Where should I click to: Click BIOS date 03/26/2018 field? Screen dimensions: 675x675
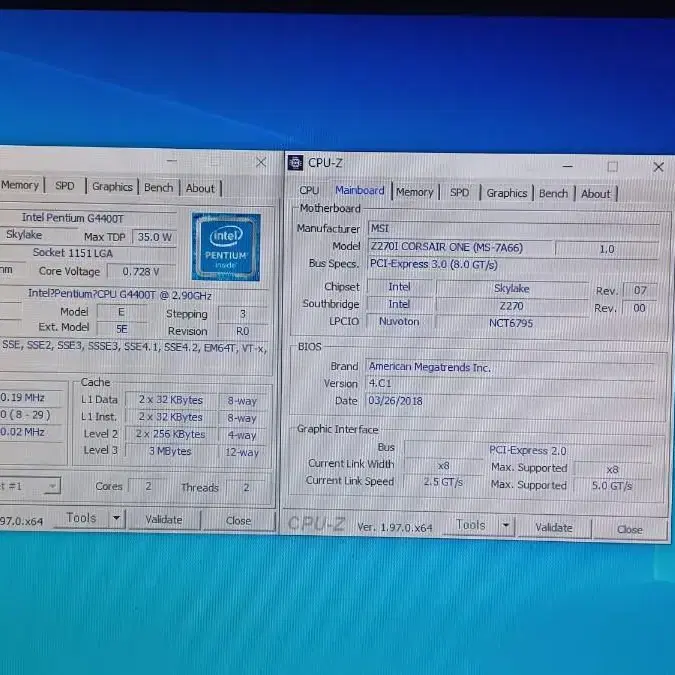[510, 401]
